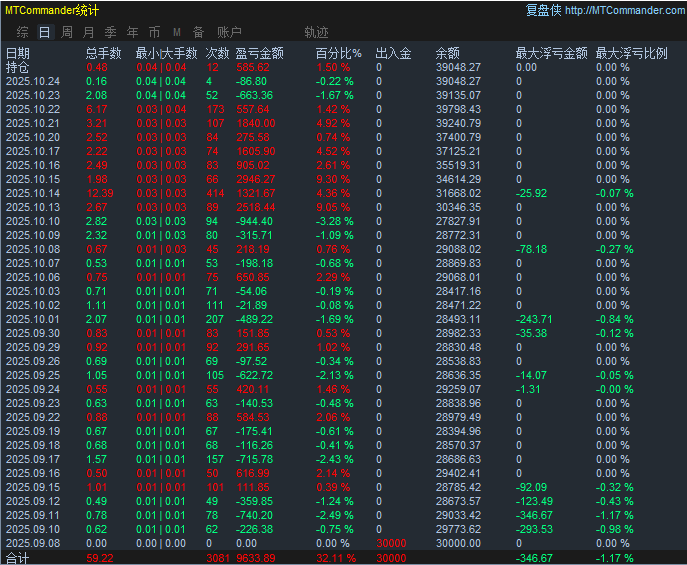The image size is (687, 565).
Task: Click balance value 28417.16
Action: pos(458,292)
